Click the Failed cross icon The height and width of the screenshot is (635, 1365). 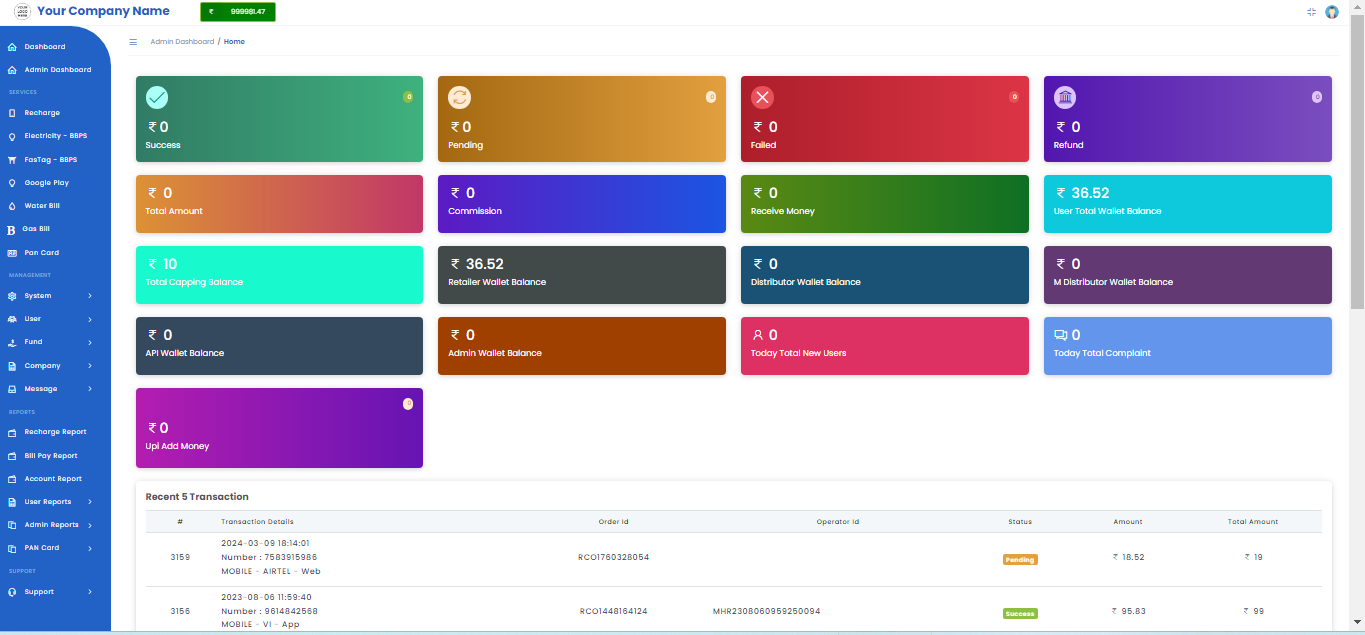pyautogui.click(x=762, y=97)
